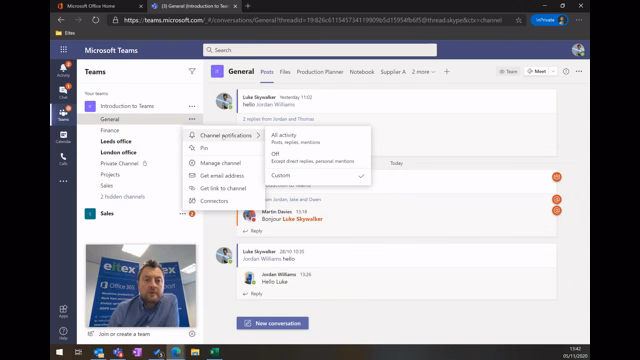Image resolution: width=640 pixels, height=360 pixels.
Task: Start a New conversation
Action: click(x=272, y=323)
